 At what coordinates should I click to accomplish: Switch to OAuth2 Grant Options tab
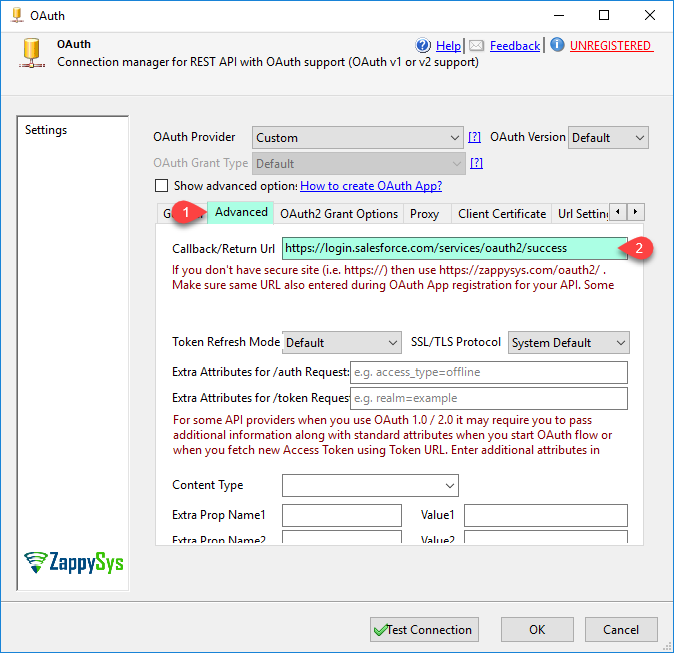339,214
